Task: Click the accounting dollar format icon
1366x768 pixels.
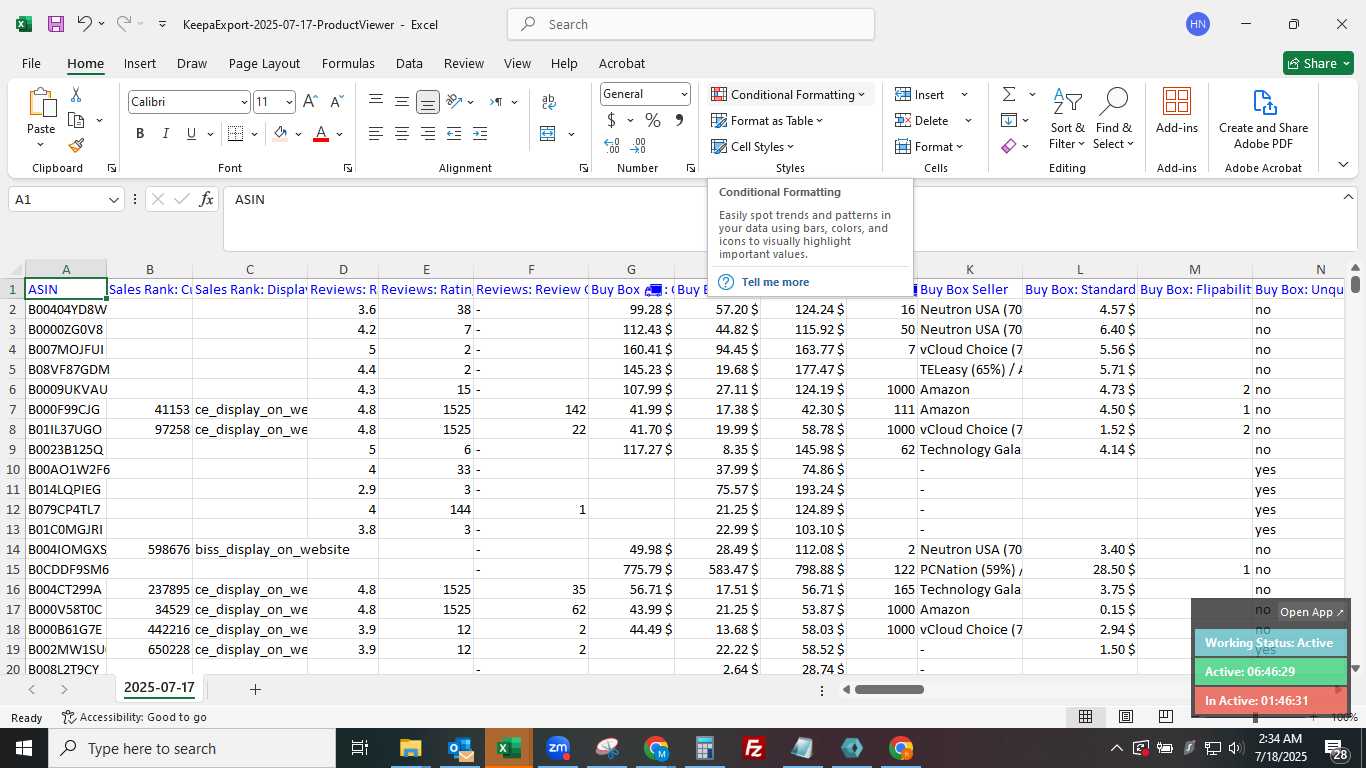Action: tap(612, 120)
